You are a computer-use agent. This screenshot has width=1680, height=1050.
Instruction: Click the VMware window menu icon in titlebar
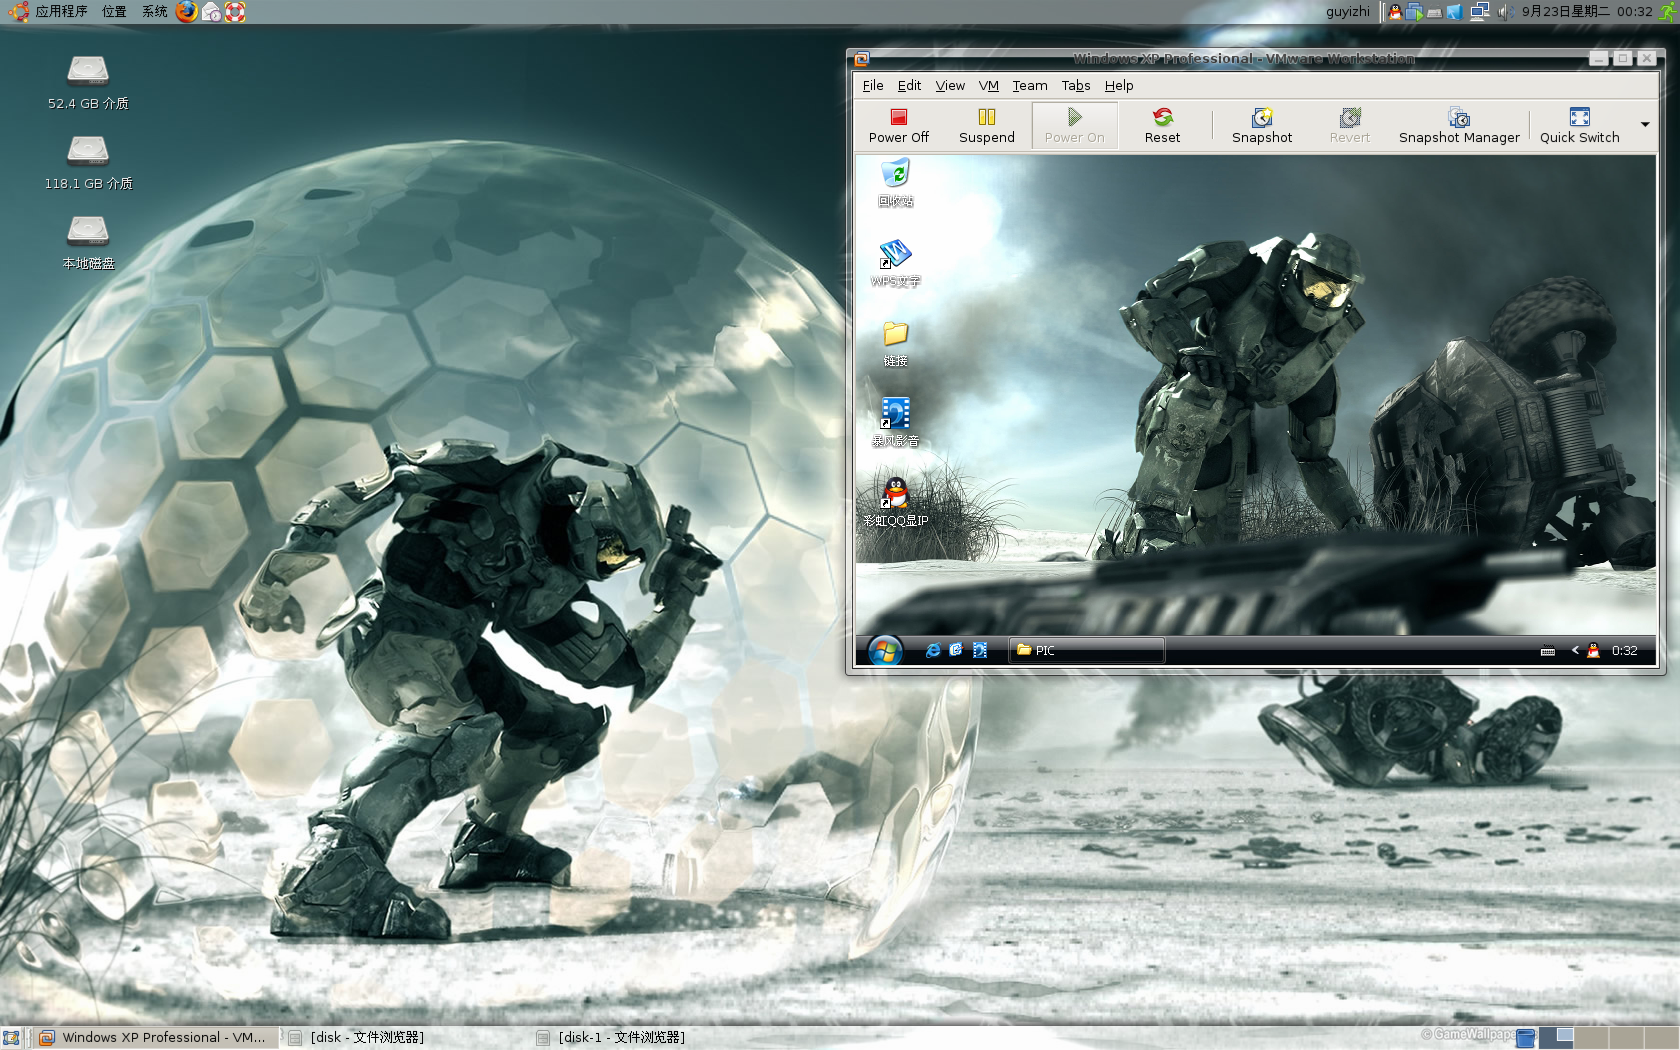(x=862, y=59)
